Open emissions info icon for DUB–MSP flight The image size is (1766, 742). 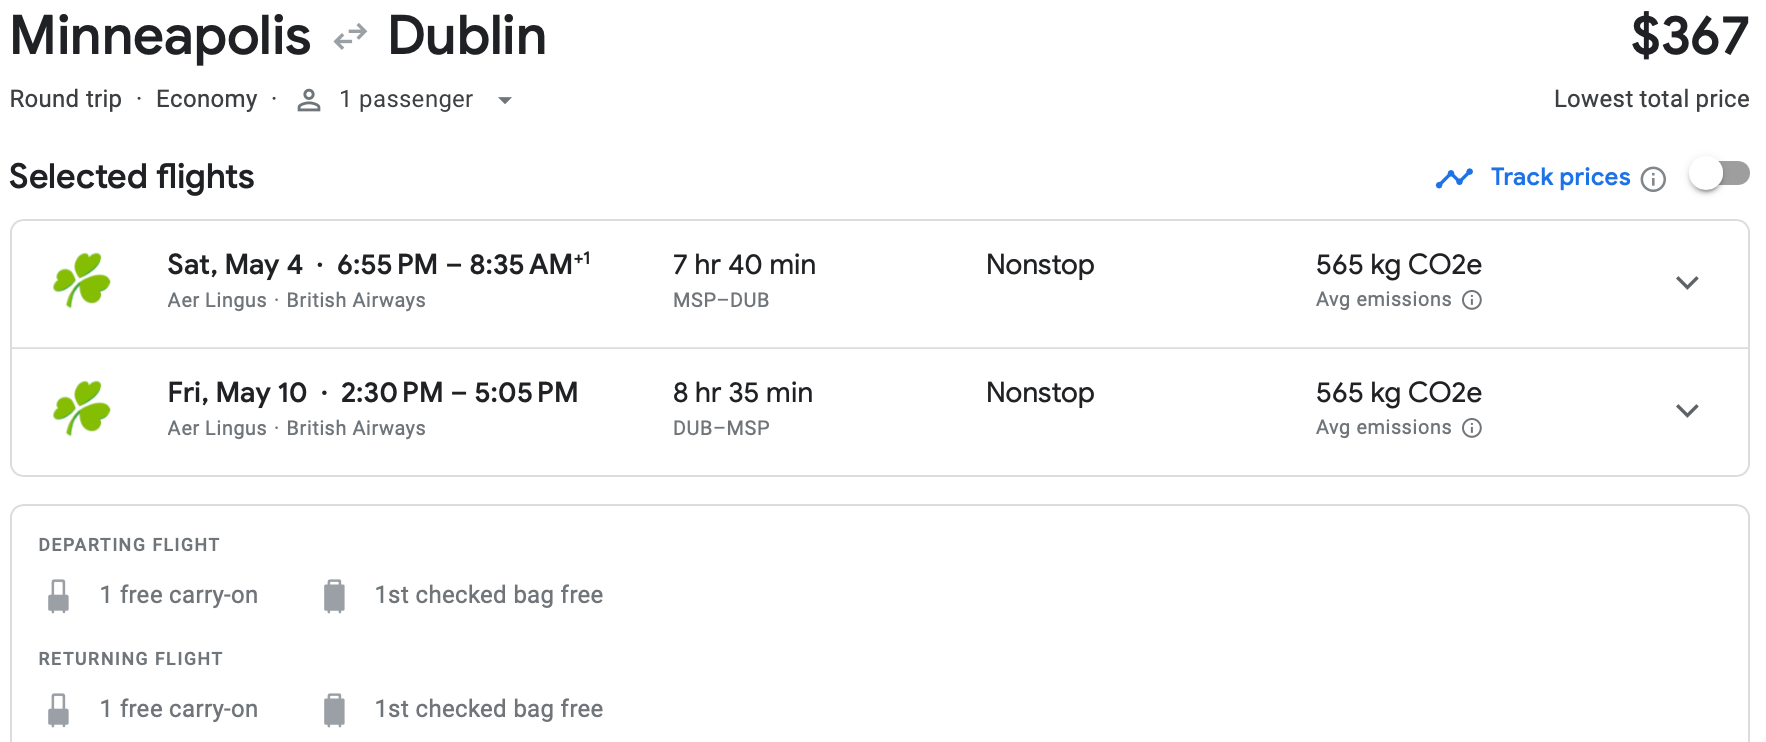1472,428
